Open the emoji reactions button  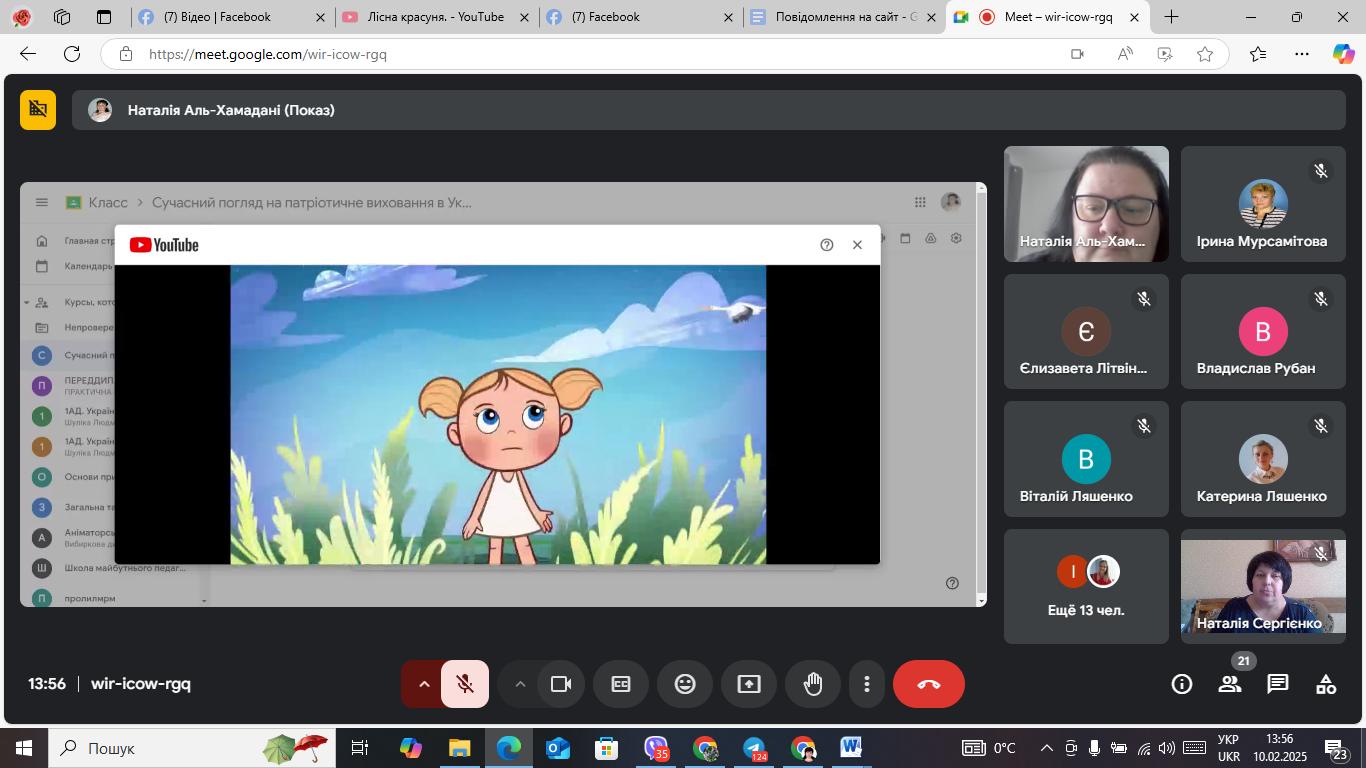tap(685, 684)
